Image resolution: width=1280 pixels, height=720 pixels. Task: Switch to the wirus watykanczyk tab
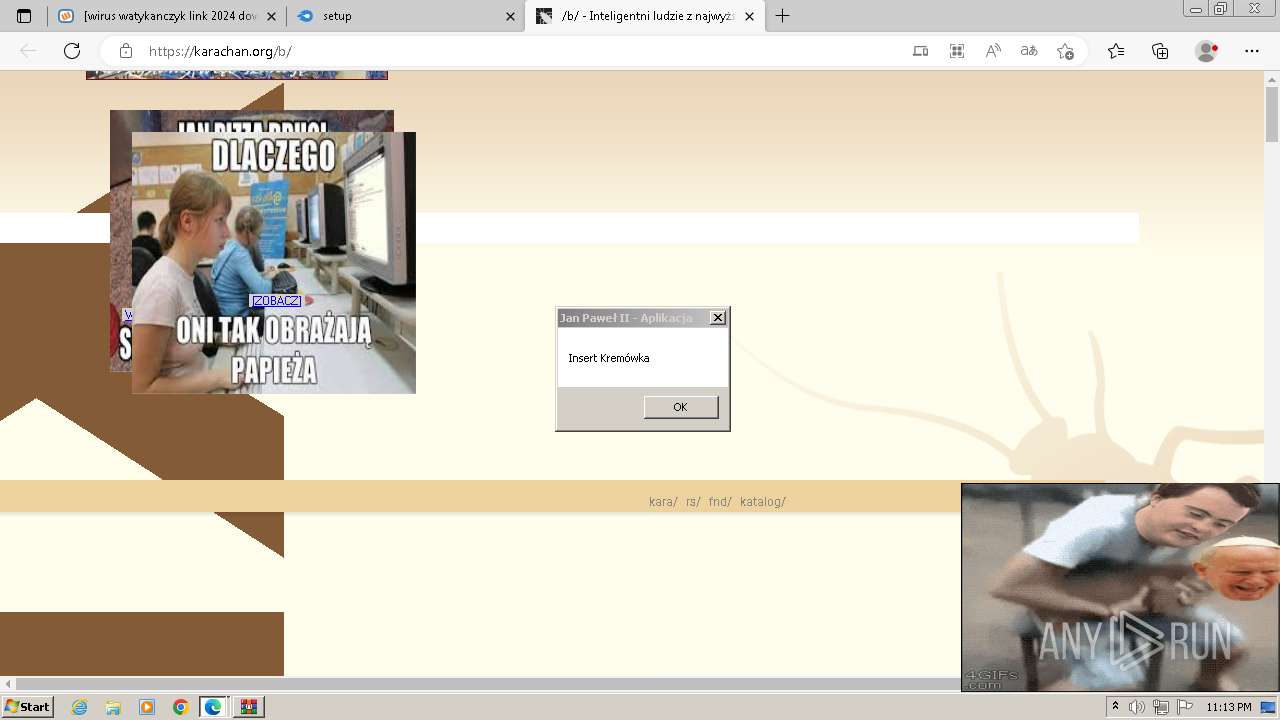(166, 16)
